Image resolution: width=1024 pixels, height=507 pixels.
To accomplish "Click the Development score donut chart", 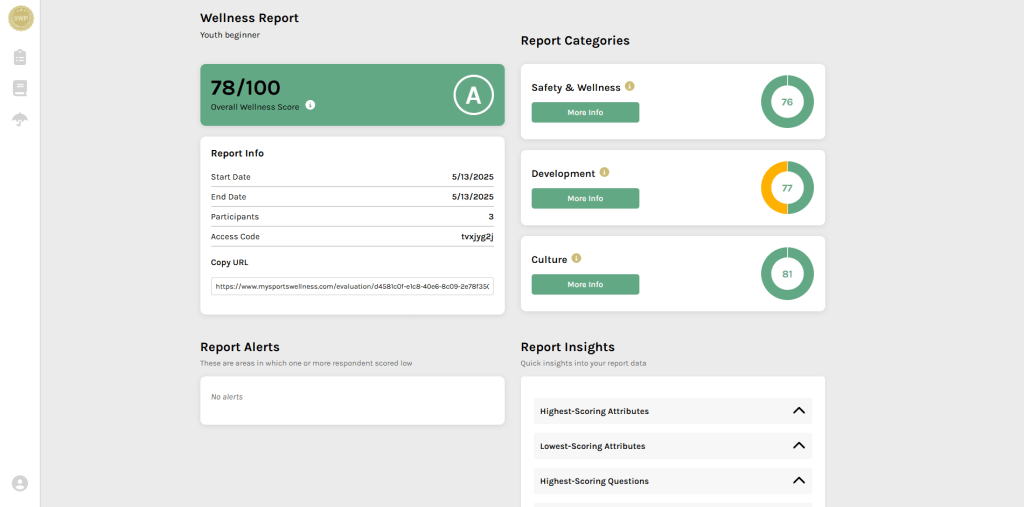I will 787,188.
